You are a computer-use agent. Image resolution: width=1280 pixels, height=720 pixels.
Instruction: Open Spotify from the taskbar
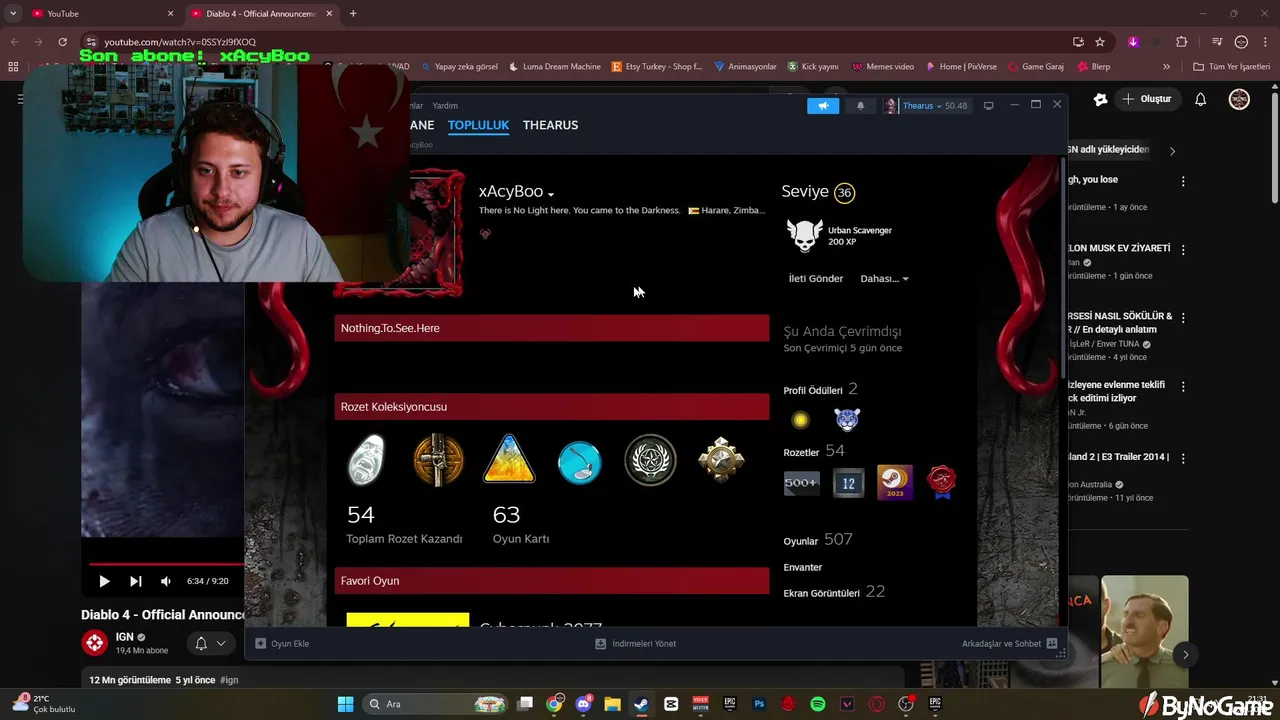pos(818,704)
